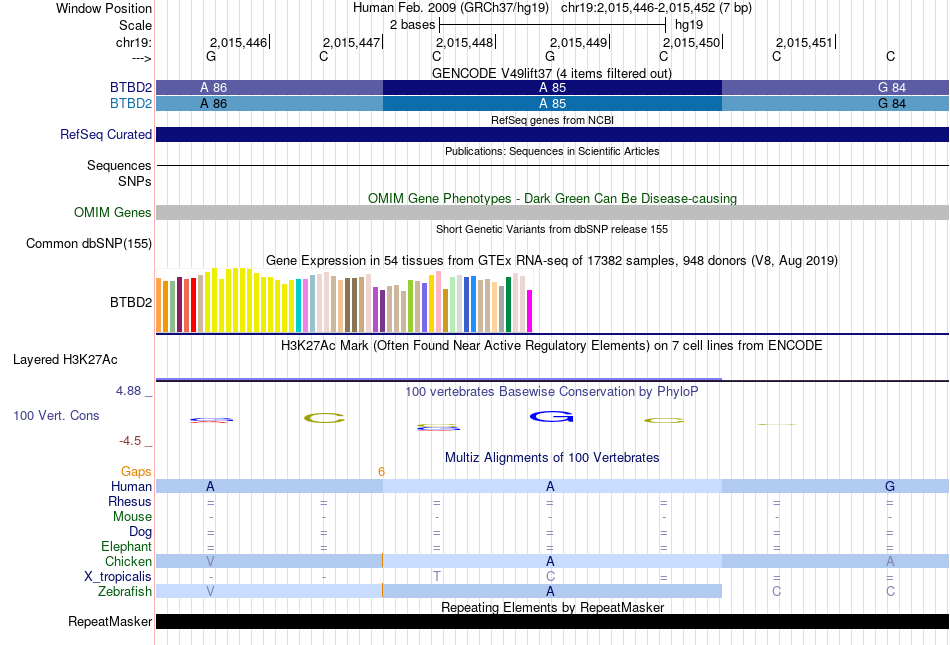Viewport: 950px width, 645px height.
Task: Select the Rhesus species label
Action: point(130,501)
